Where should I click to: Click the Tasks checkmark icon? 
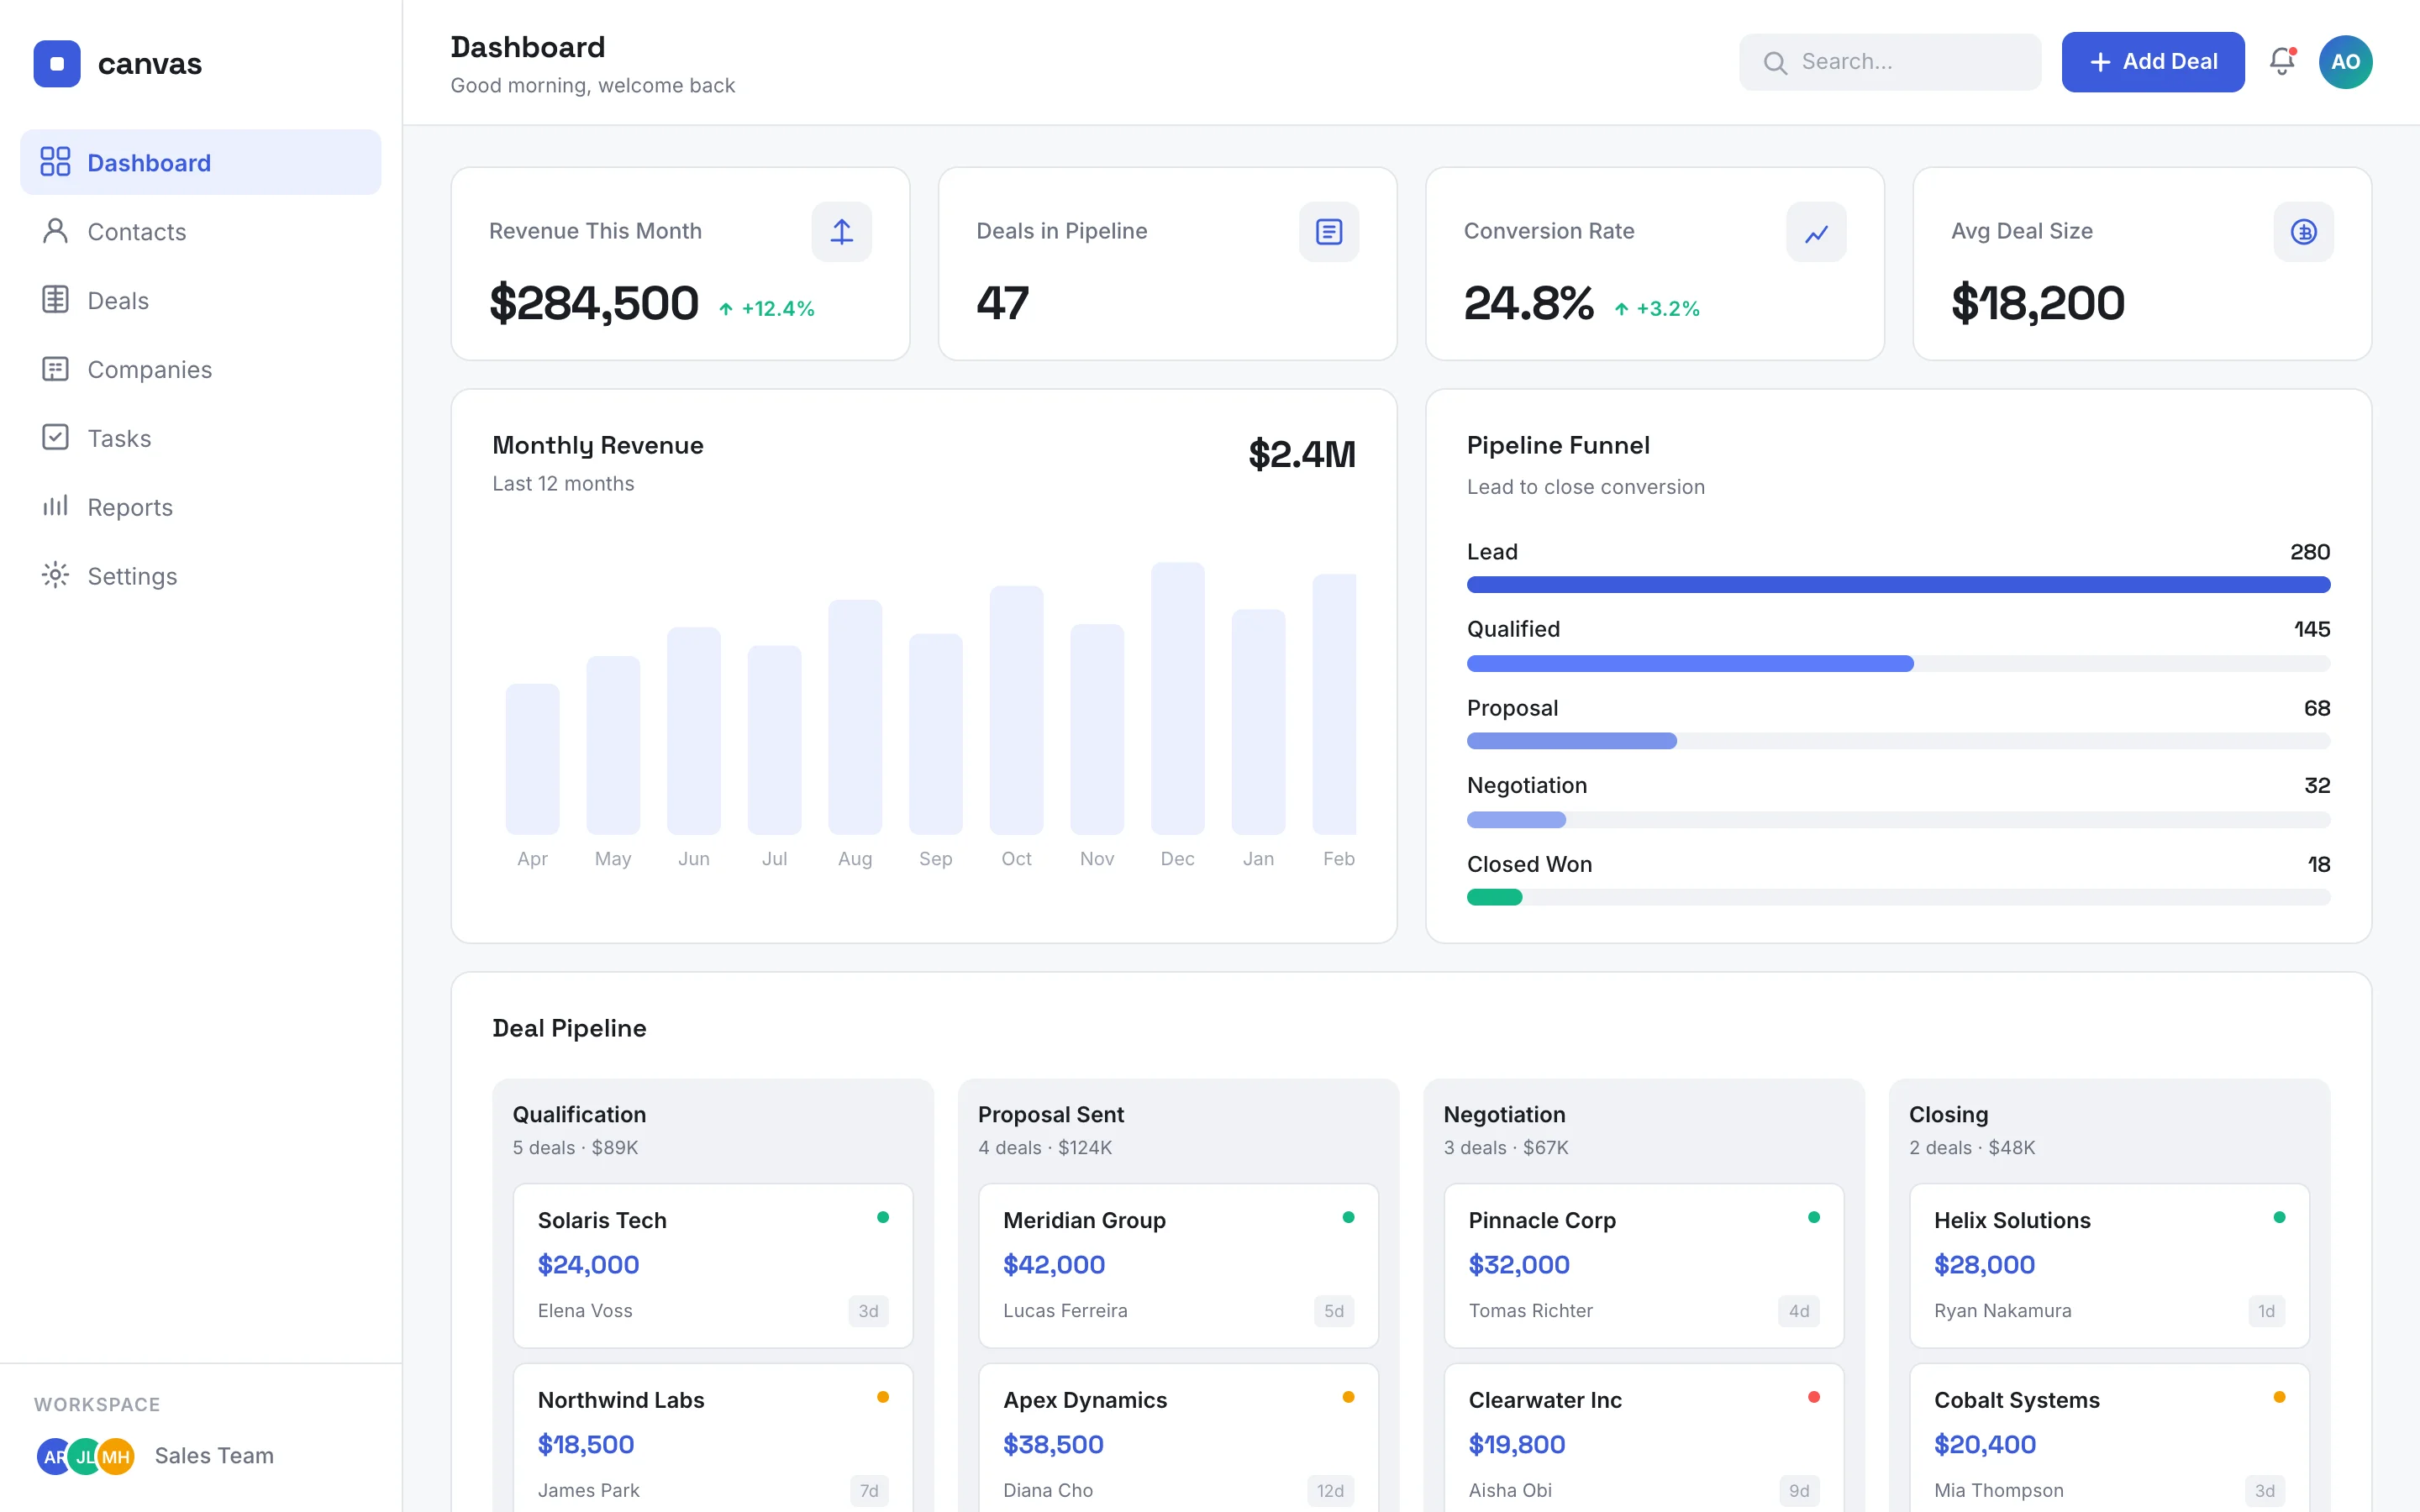click(x=55, y=437)
